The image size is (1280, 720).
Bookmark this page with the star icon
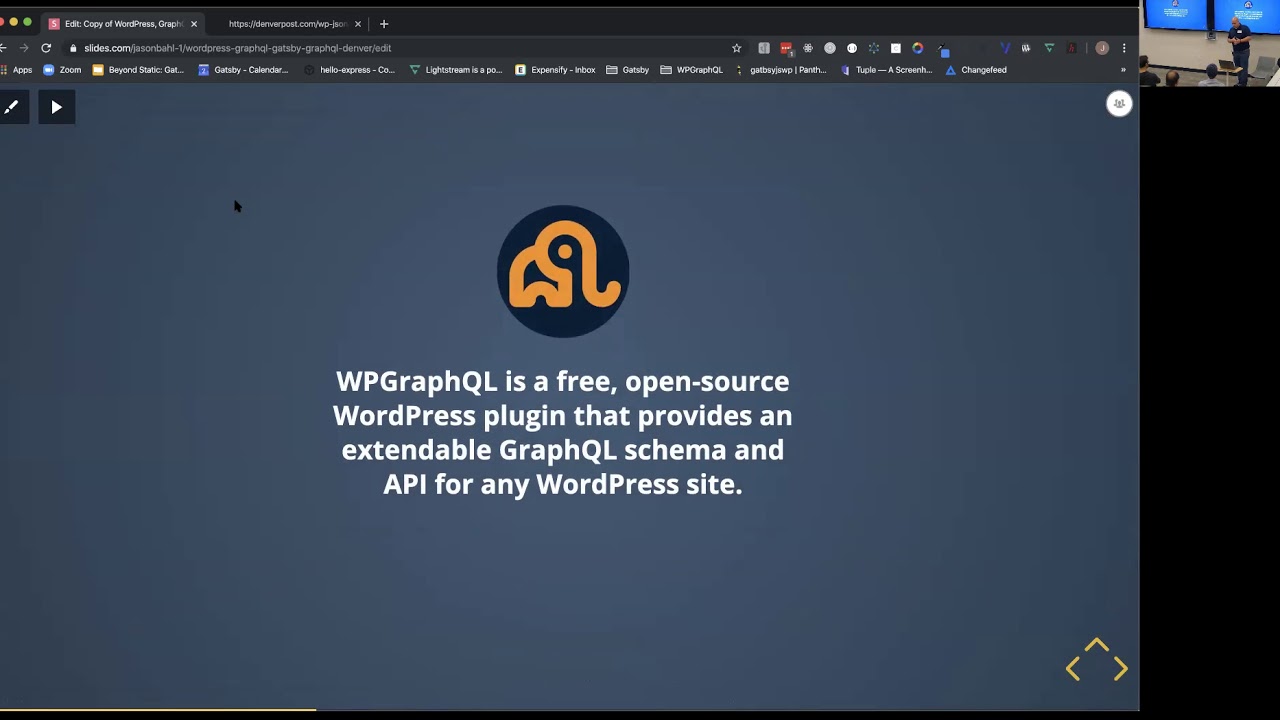[x=737, y=48]
